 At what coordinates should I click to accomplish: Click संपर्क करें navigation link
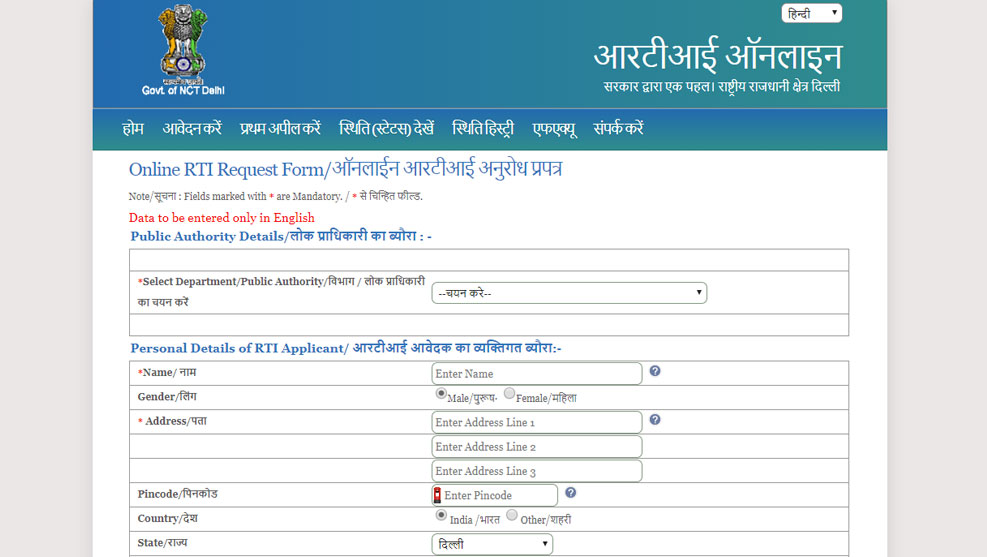pyautogui.click(x=618, y=129)
